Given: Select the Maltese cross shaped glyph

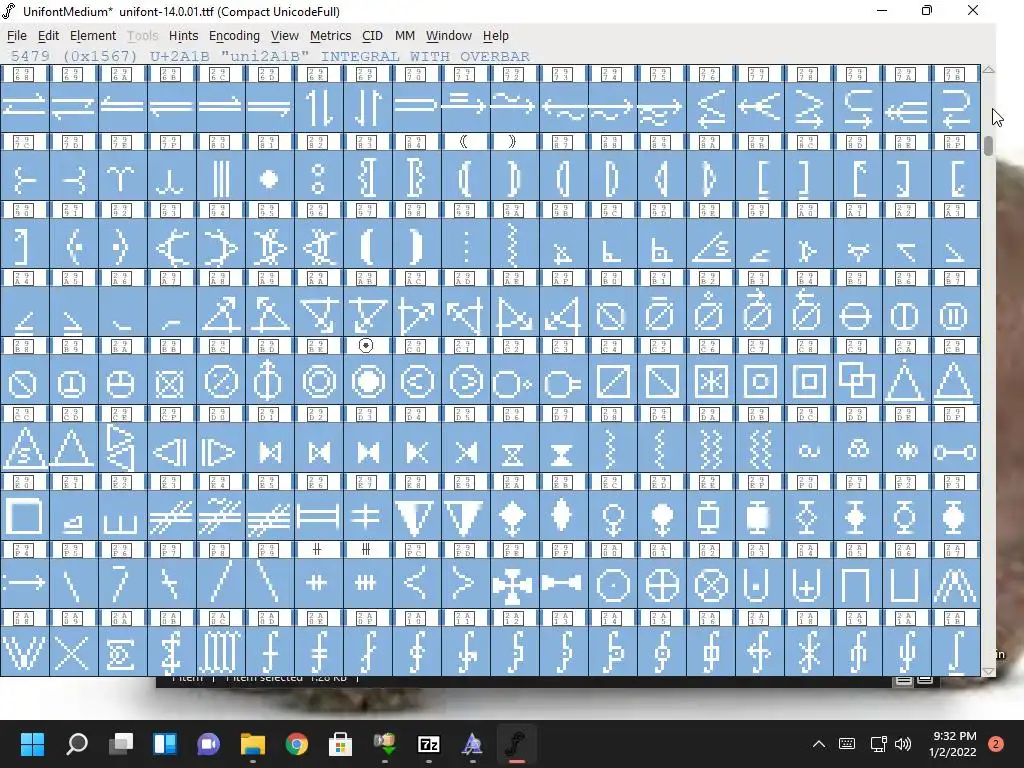Looking at the screenshot, I should 515,583.
